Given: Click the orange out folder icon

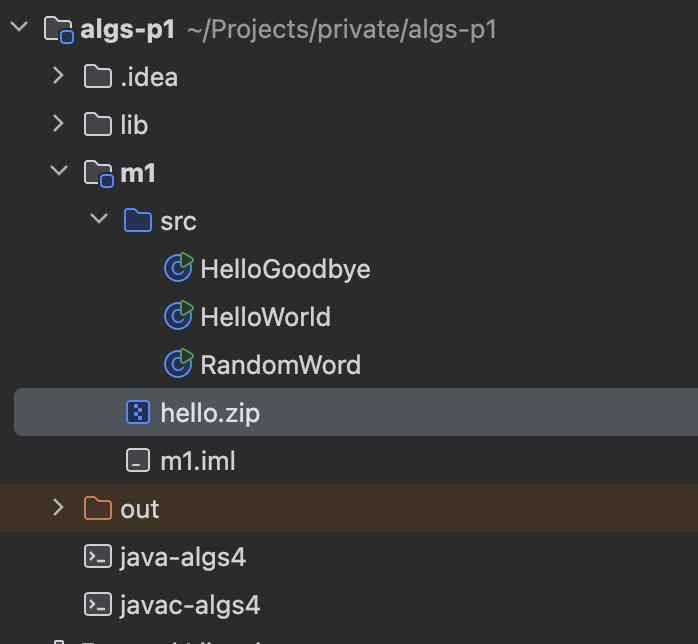Looking at the screenshot, I should point(98,508).
